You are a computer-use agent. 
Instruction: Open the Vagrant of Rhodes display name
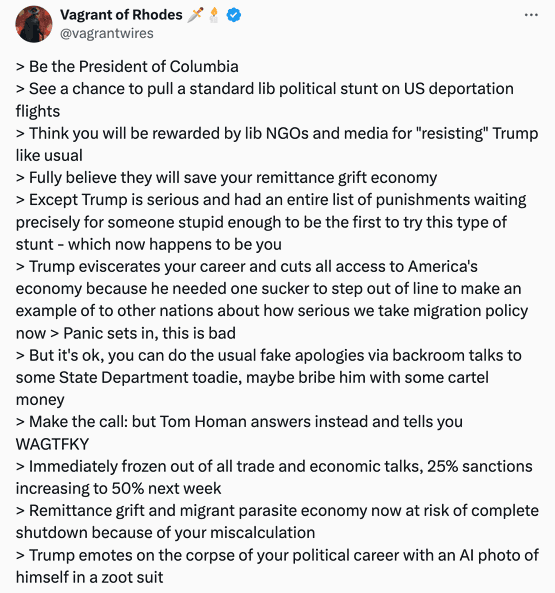pos(121,15)
